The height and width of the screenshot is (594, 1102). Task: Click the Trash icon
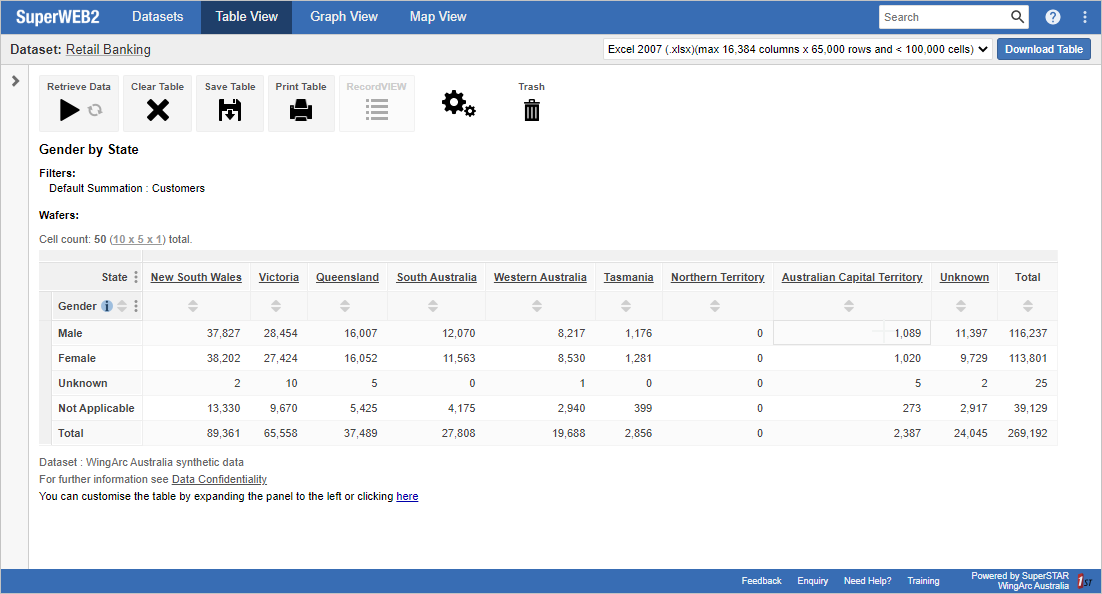coord(531,110)
